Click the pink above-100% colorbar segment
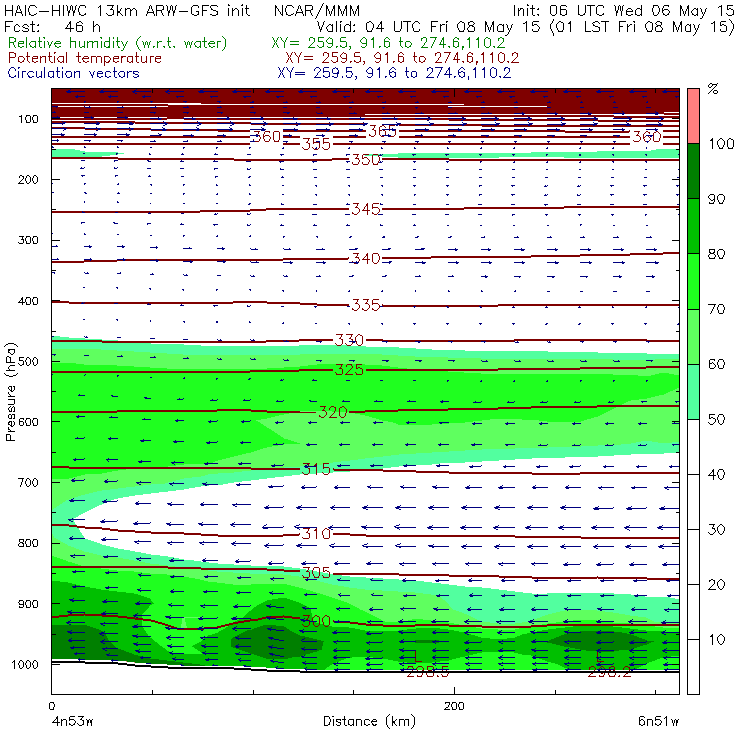The height and width of the screenshot is (740, 740). 693,116
